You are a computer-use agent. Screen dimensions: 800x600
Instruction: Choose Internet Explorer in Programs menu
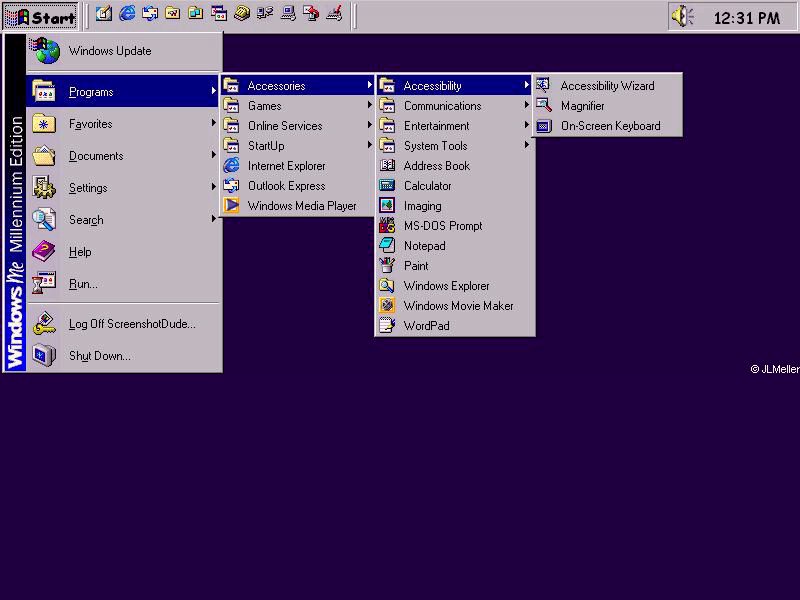pyautogui.click(x=298, y=165)
